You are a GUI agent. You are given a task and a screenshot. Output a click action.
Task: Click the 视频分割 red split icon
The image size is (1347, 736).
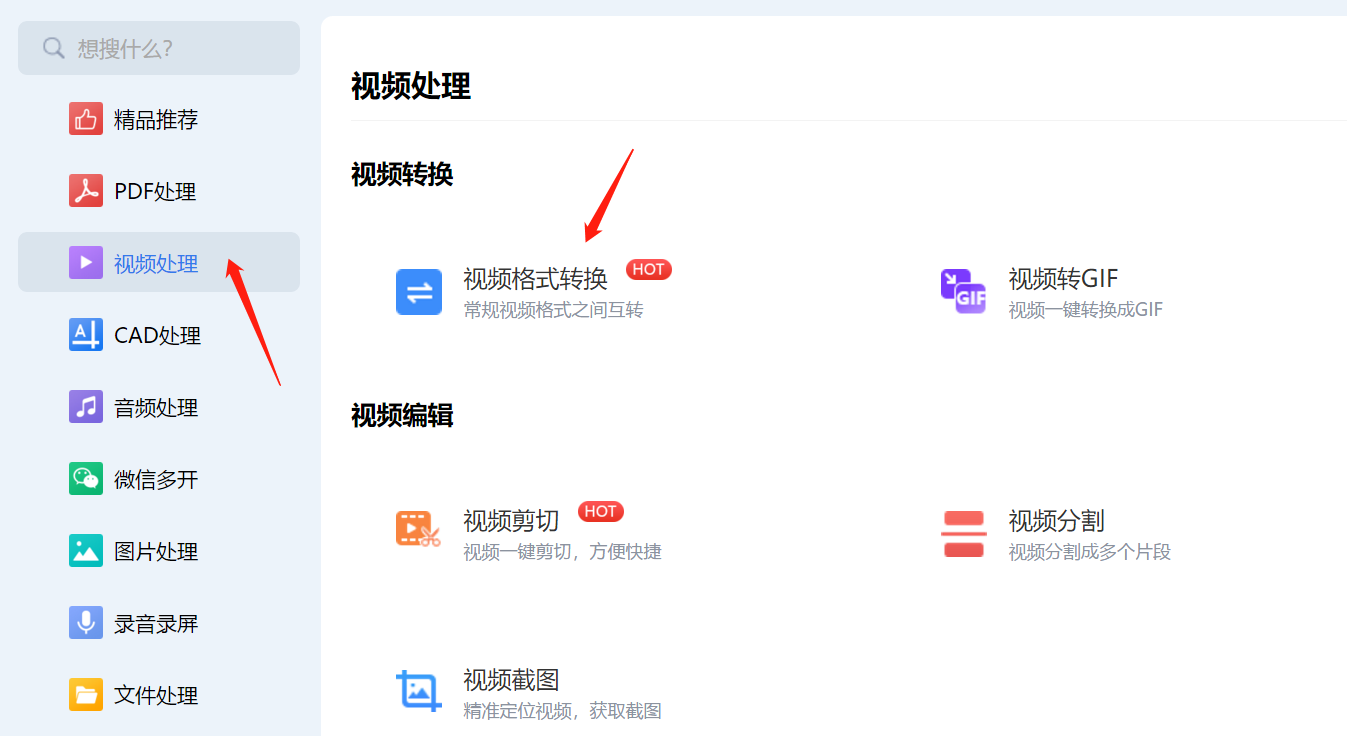point(962,533)
